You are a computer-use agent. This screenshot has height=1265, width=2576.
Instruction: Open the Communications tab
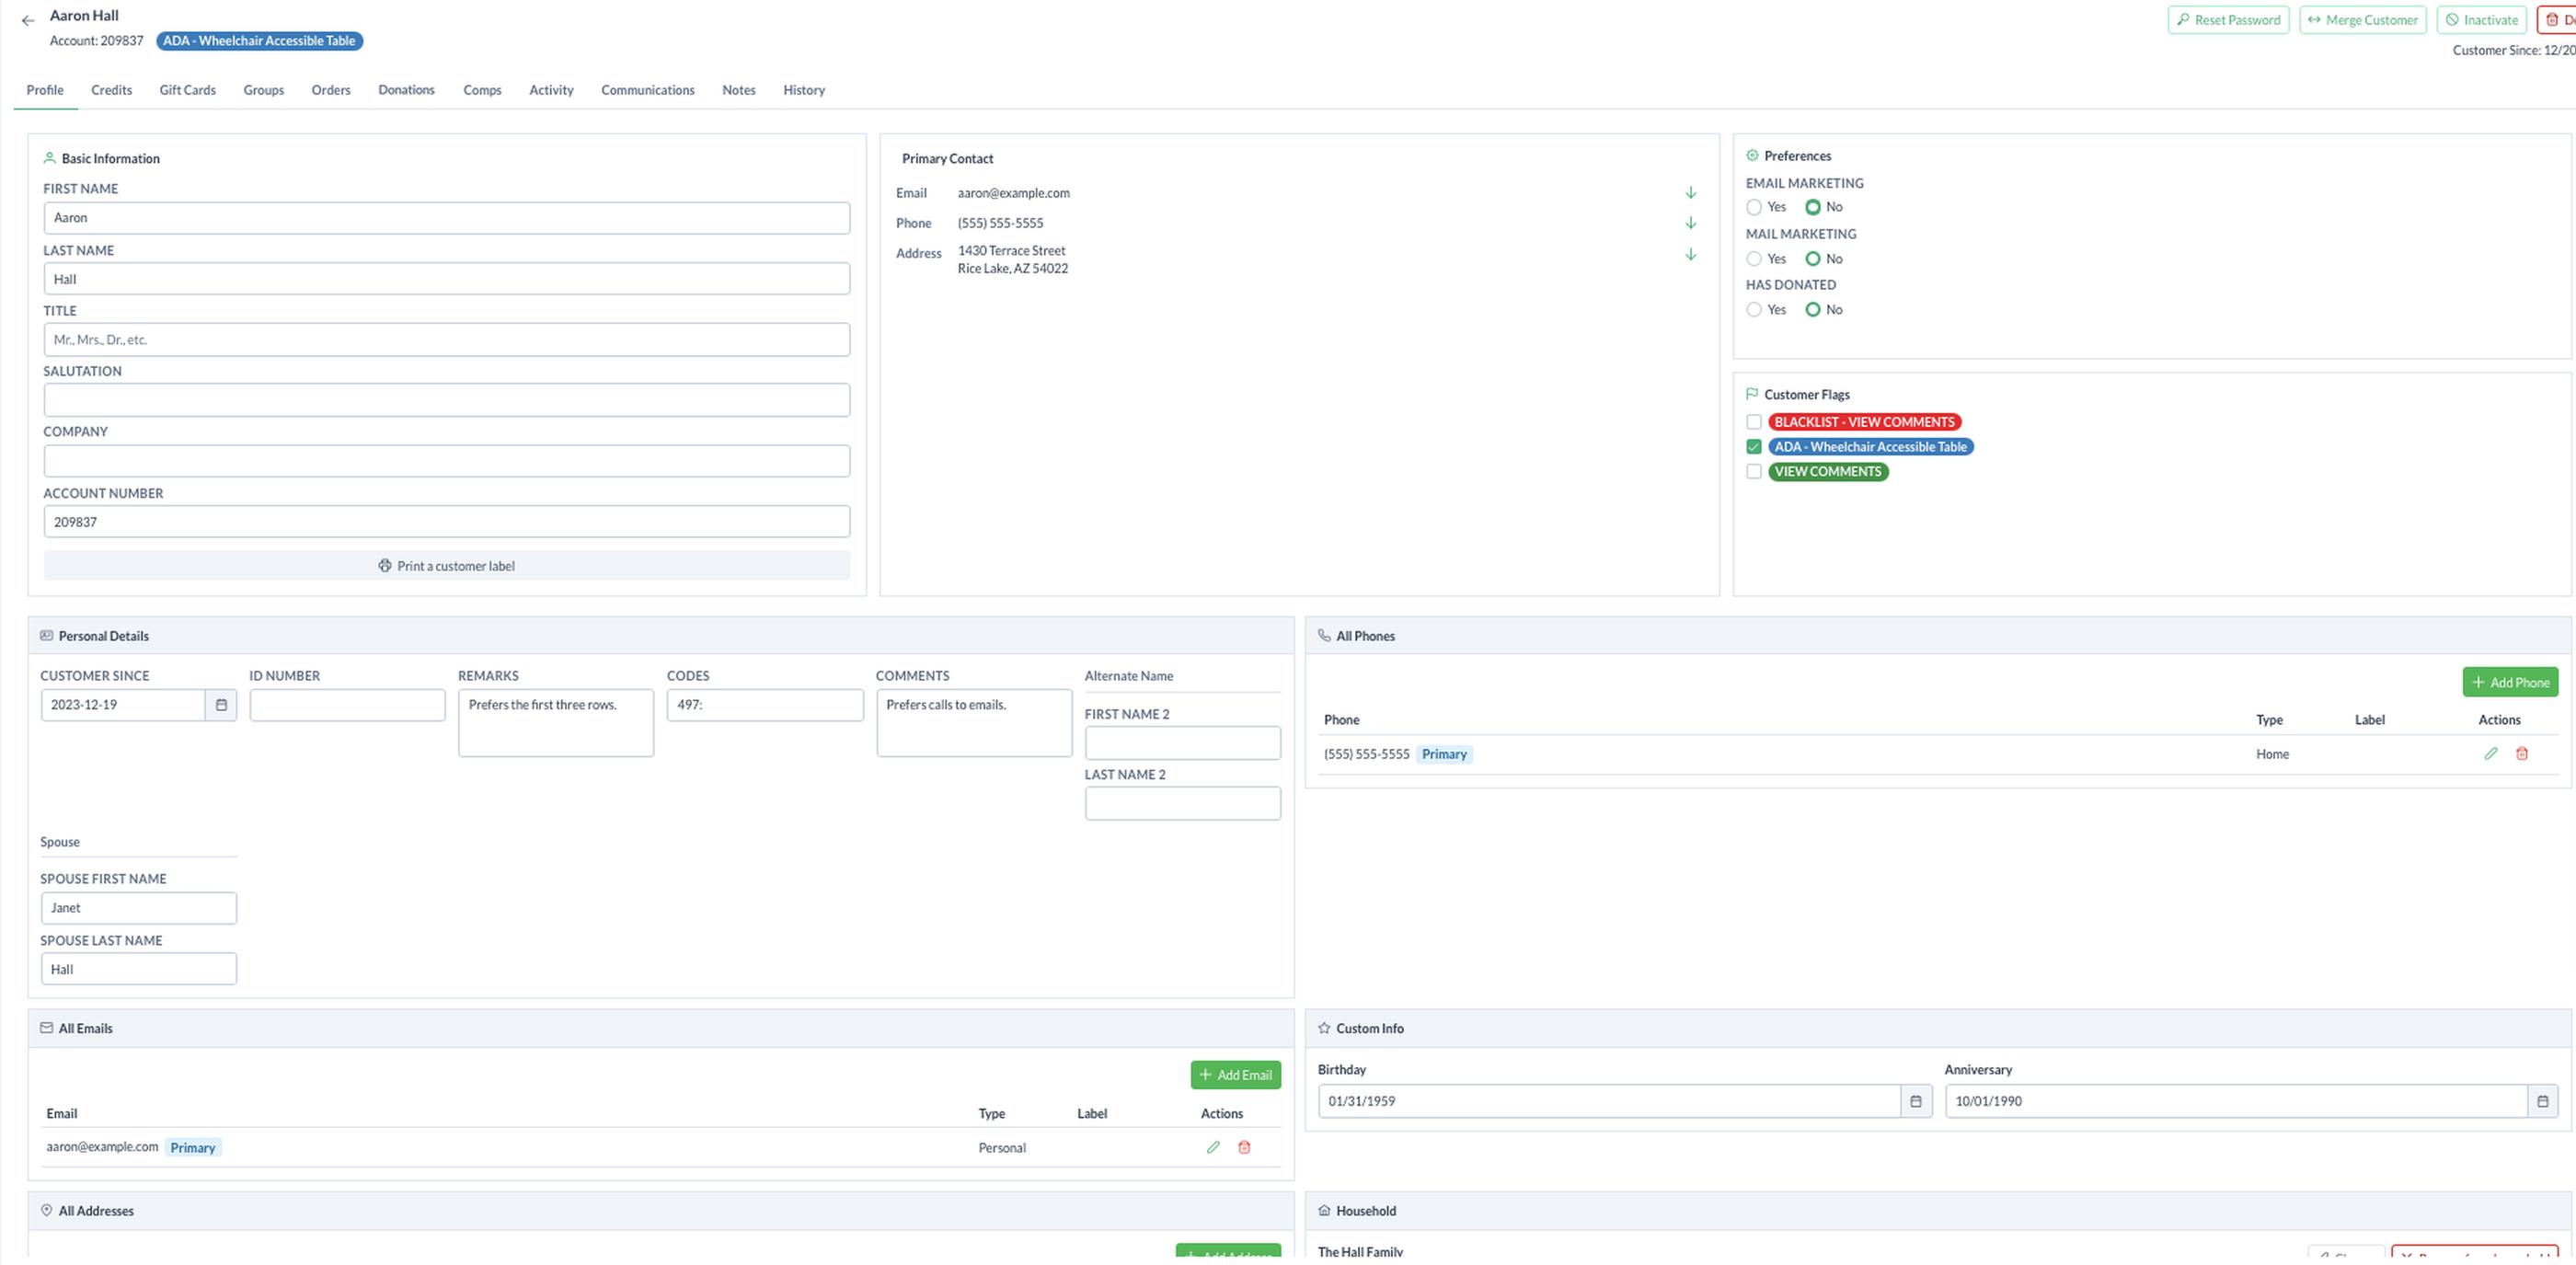[x=647, y=90]
